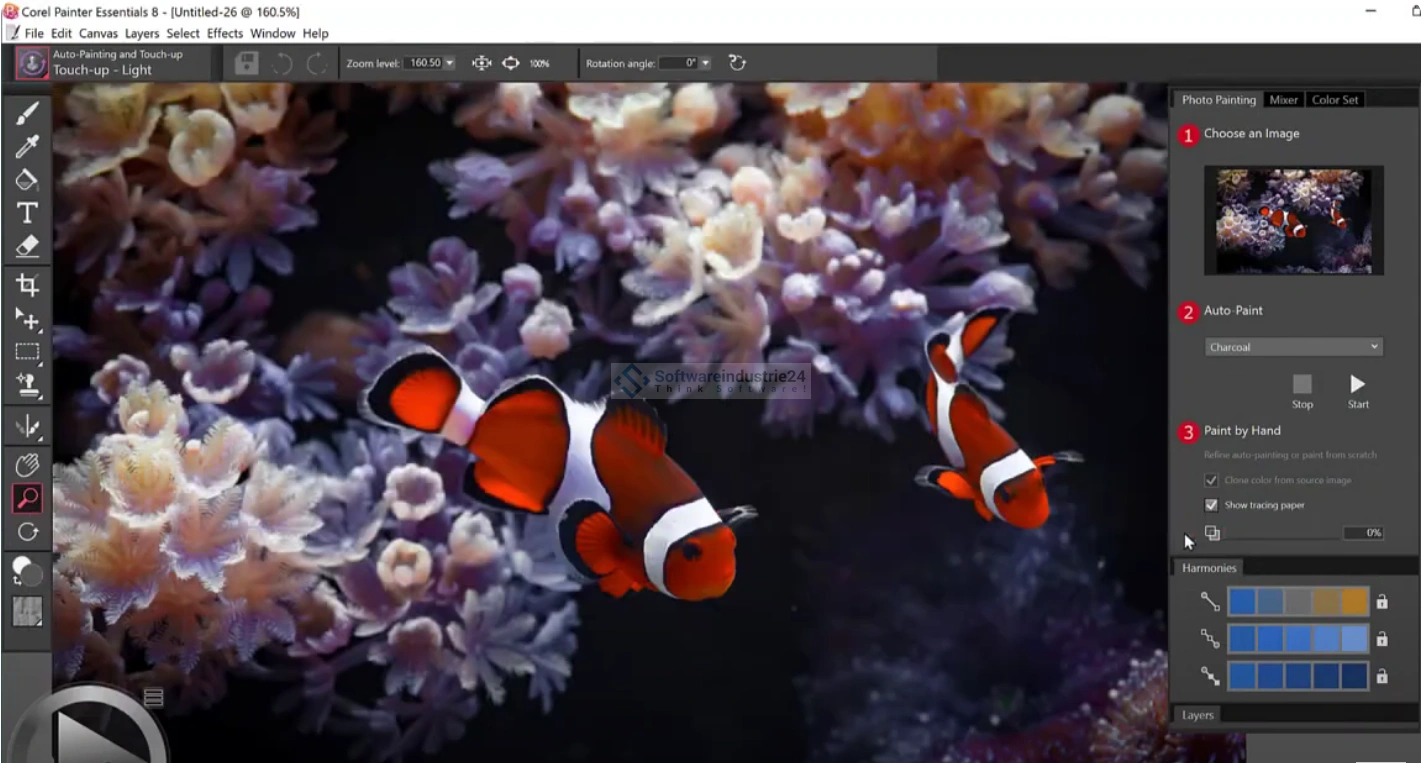The image size is (1422, 763).
Task: Toggle lock on first harmony row
Action: pyautogui.click(x=1381, y=602)
